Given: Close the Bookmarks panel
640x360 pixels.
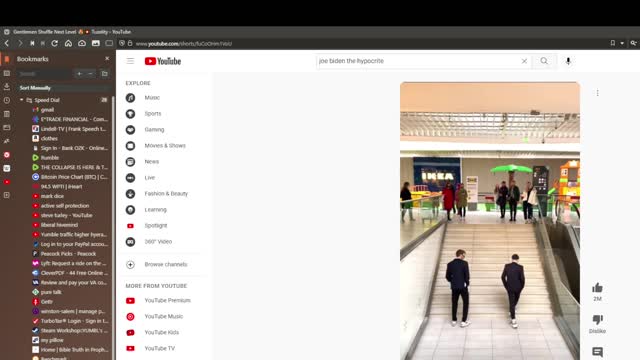Looking at the screenshot, I should pos(107,59).
